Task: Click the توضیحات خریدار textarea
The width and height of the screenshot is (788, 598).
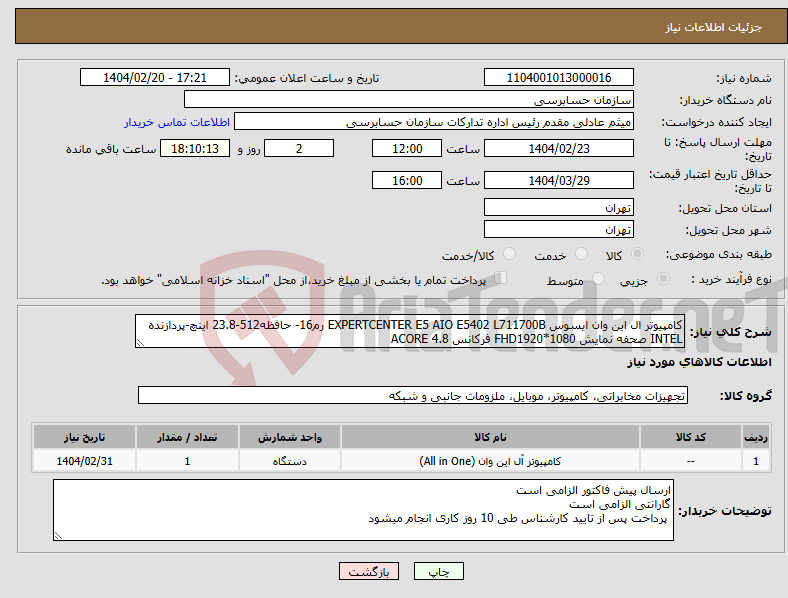Action: [363, 510]
